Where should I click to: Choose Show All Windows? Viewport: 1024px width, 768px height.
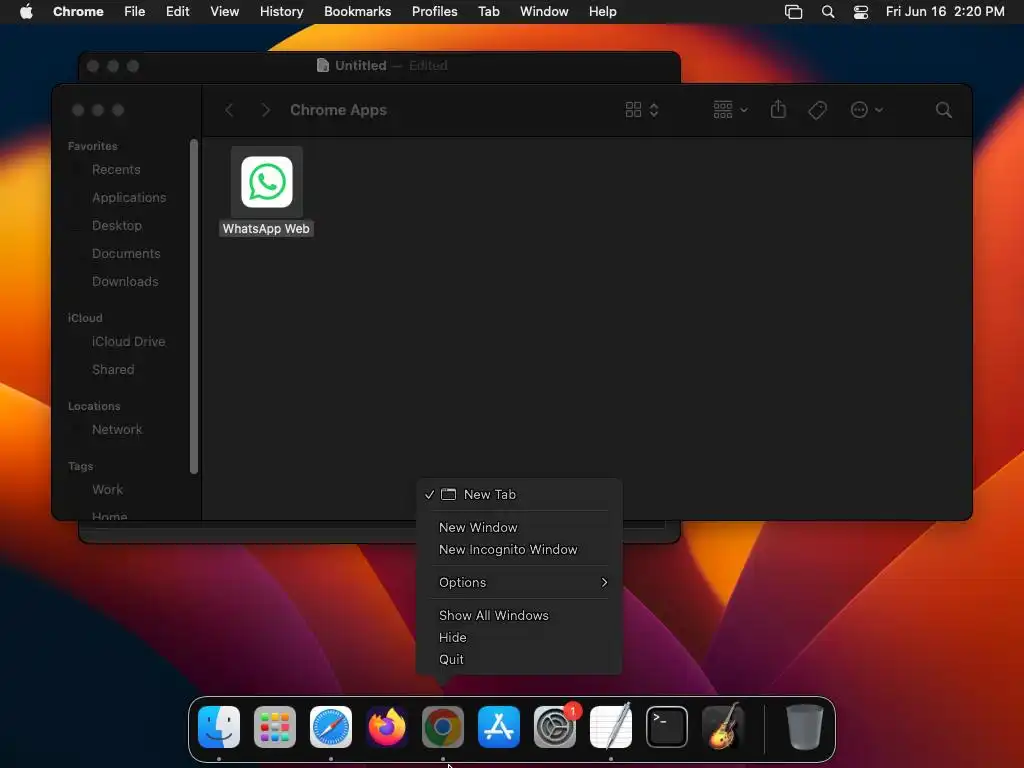pyautogui.click(x=519, y=616)
